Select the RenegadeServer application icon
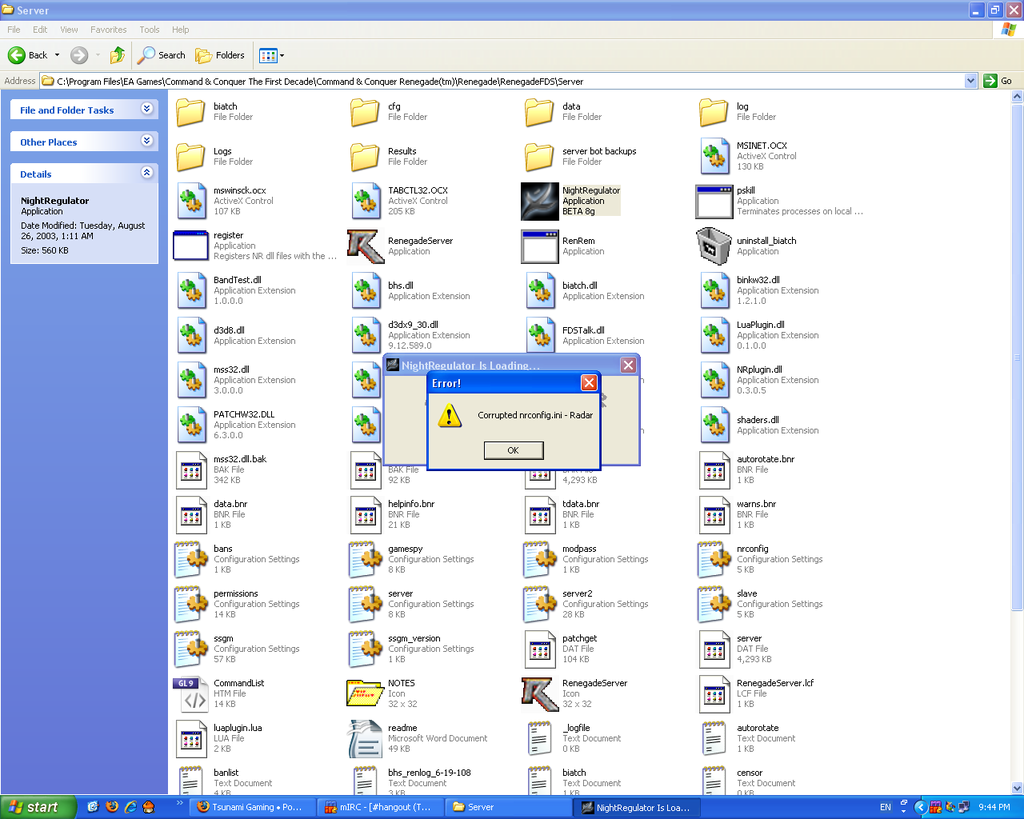The height and width of the screenshot is (819, 1024). point(365,246)
